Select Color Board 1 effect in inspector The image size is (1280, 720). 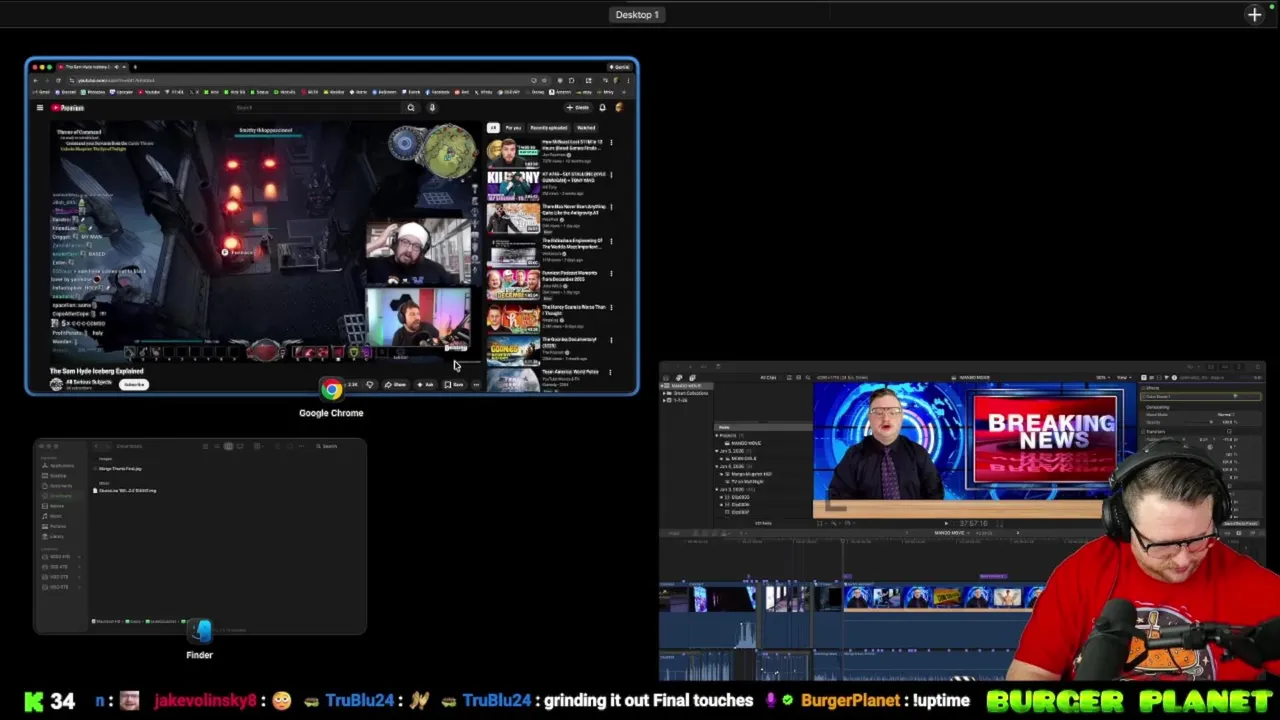[1200, 396]
